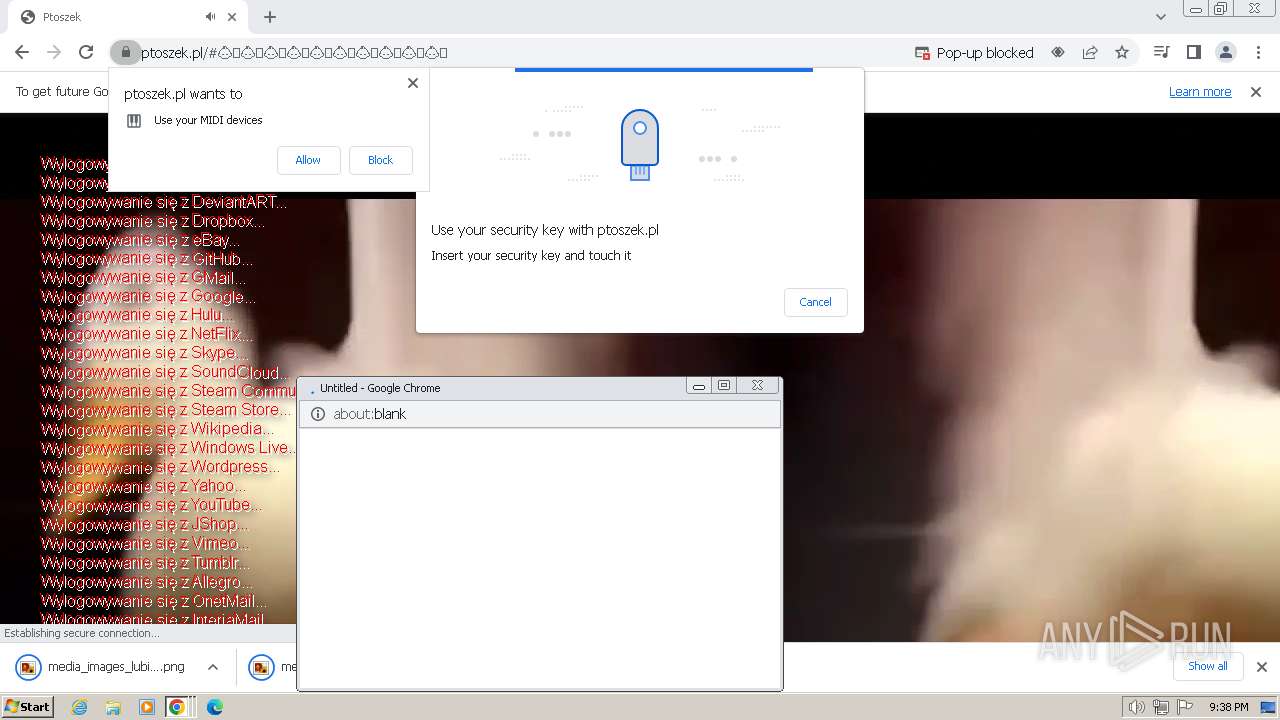Viewport: 1280px width, 720px height.
Task: Launch Microsoft Edge from taskbar
Action: pos(214,707)
